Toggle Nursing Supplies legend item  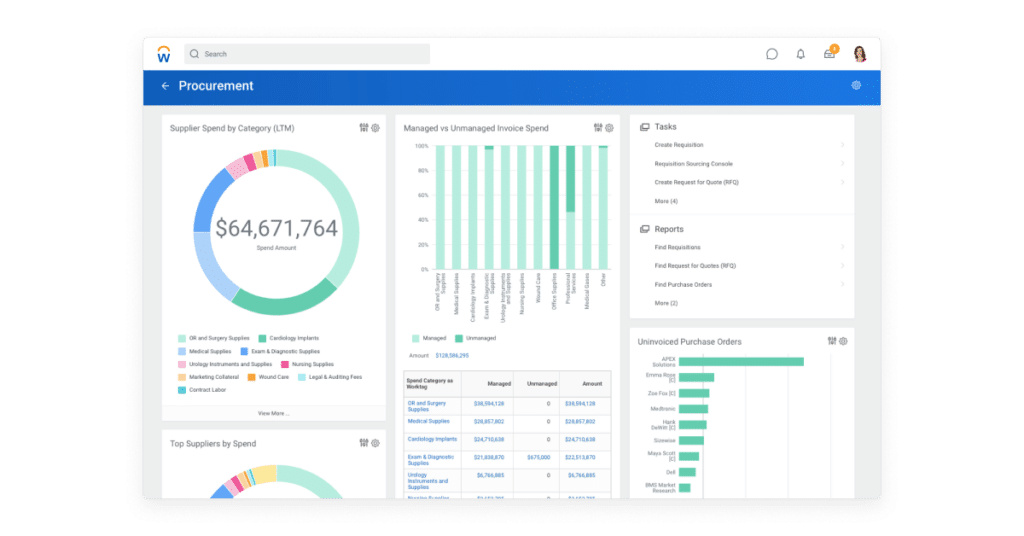308,364
